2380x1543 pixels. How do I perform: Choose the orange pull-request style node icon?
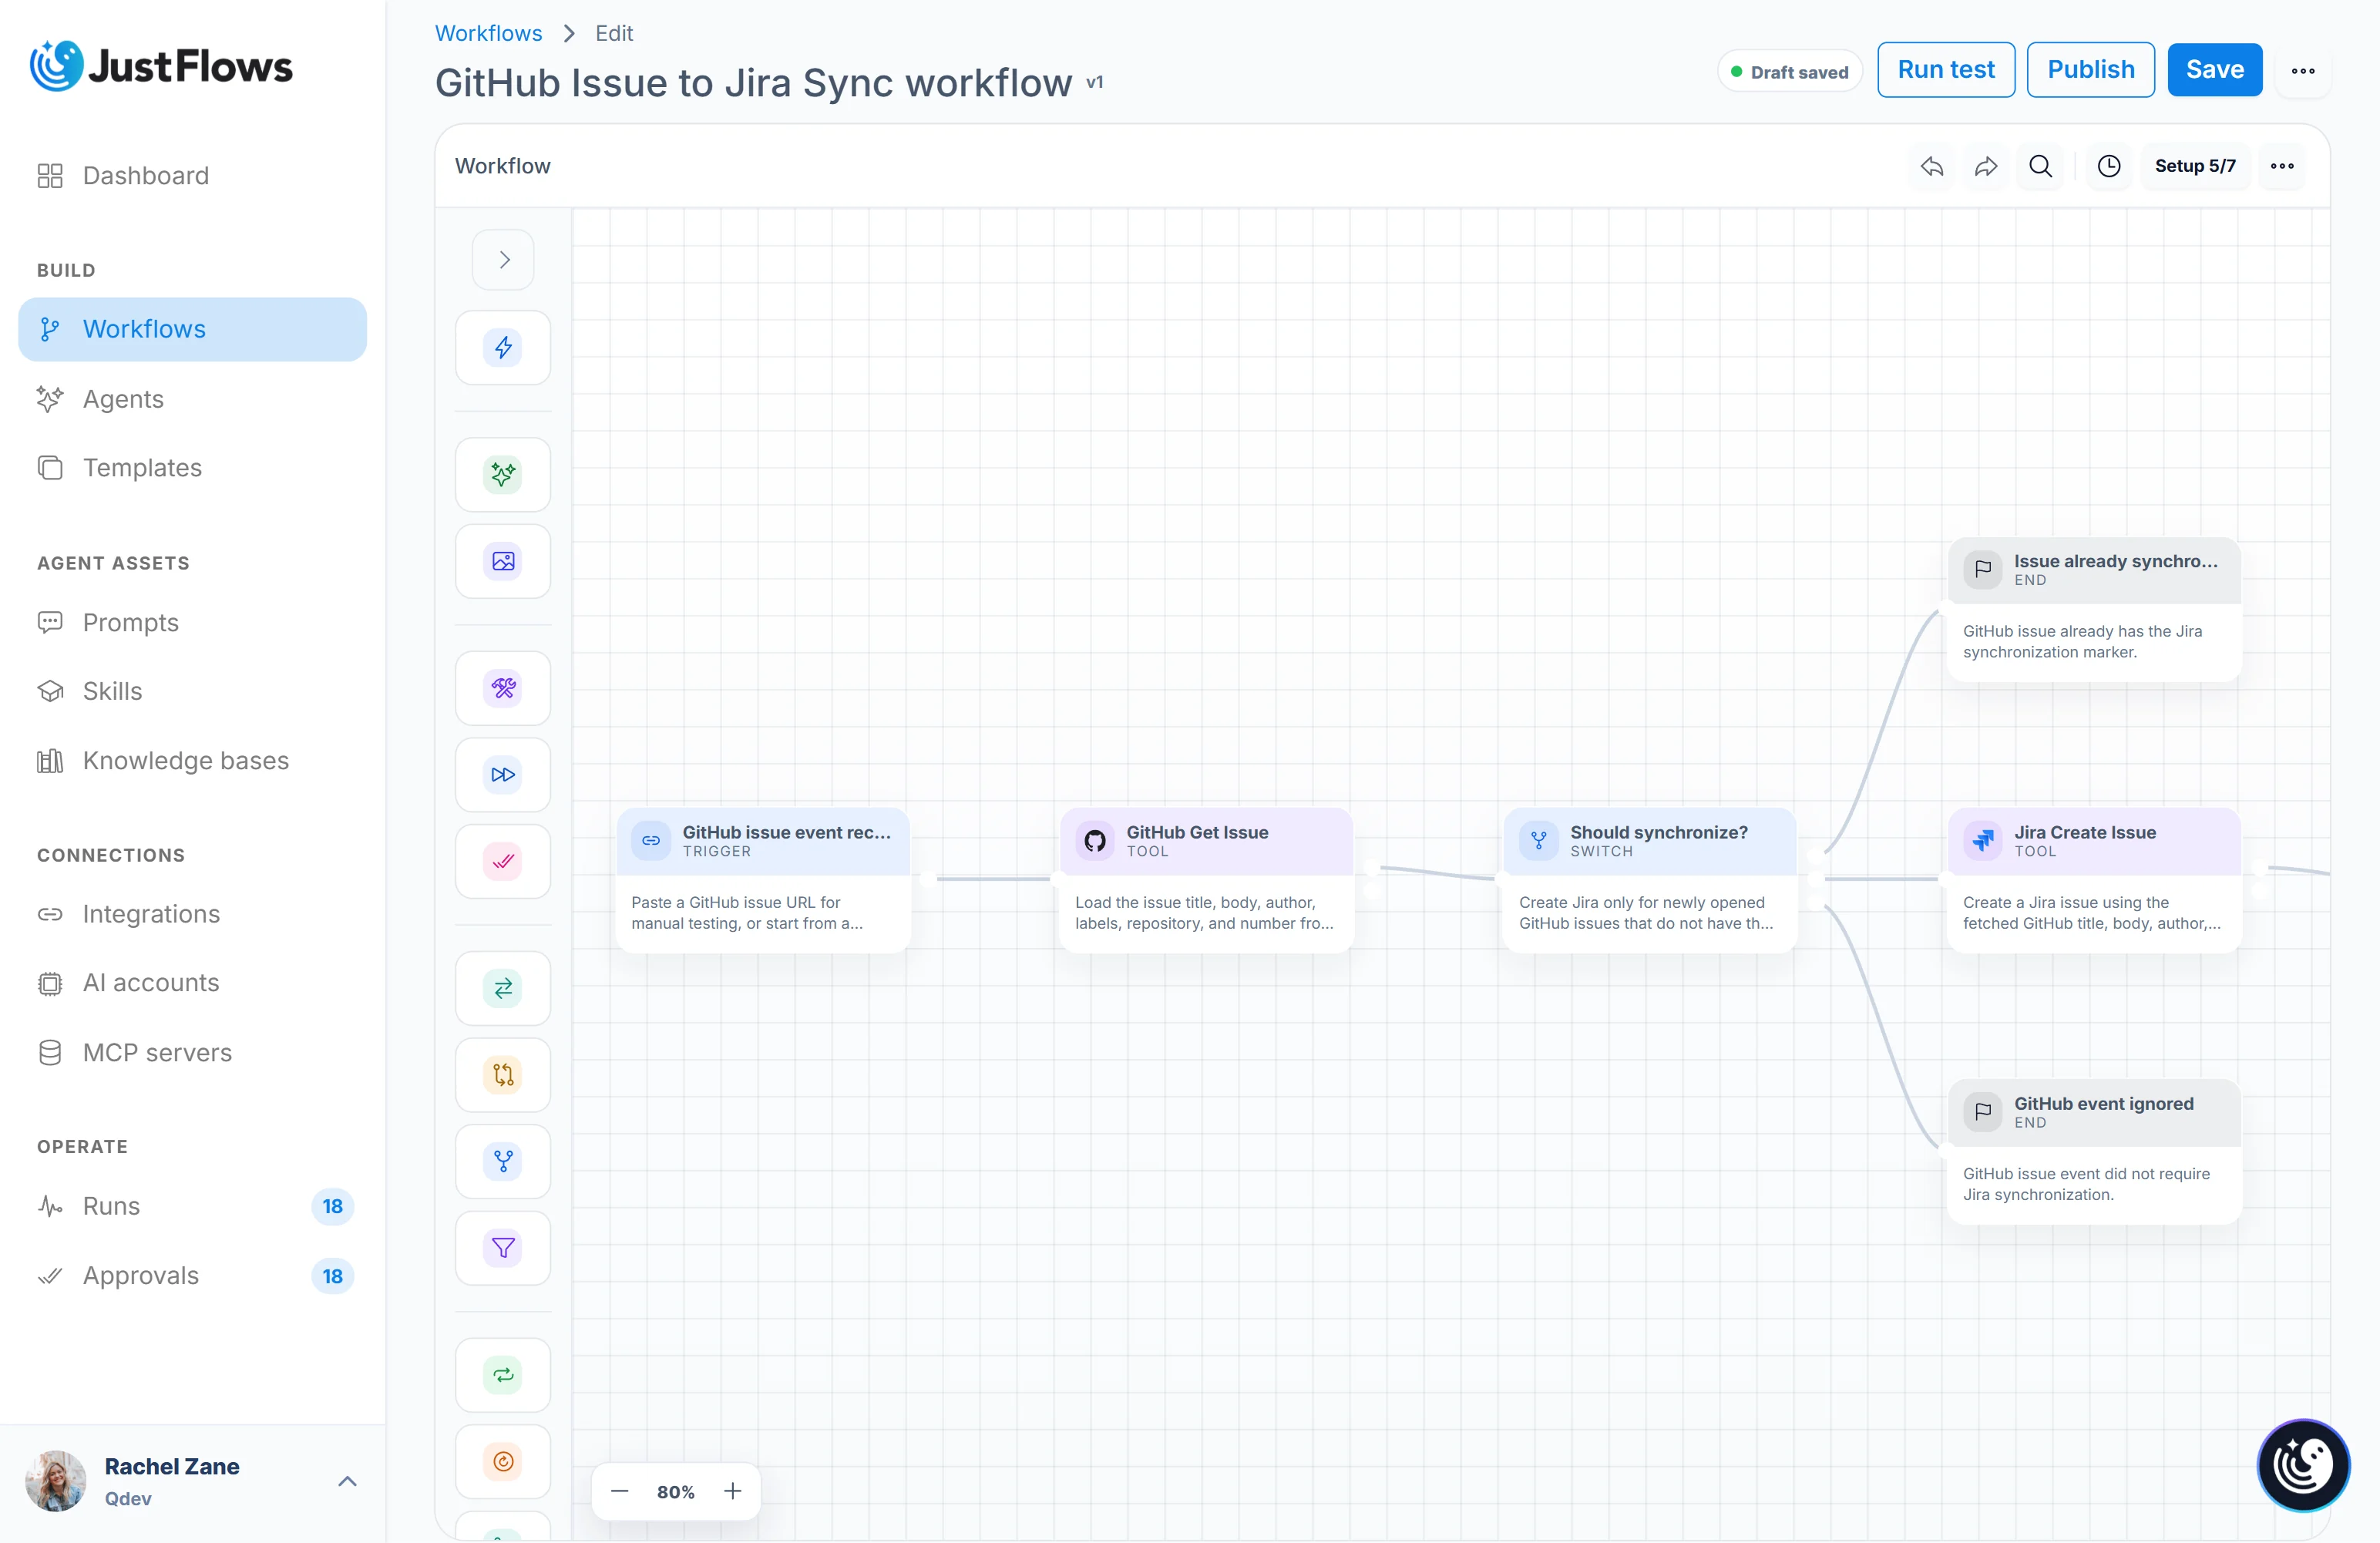[x=503, y=1075]
